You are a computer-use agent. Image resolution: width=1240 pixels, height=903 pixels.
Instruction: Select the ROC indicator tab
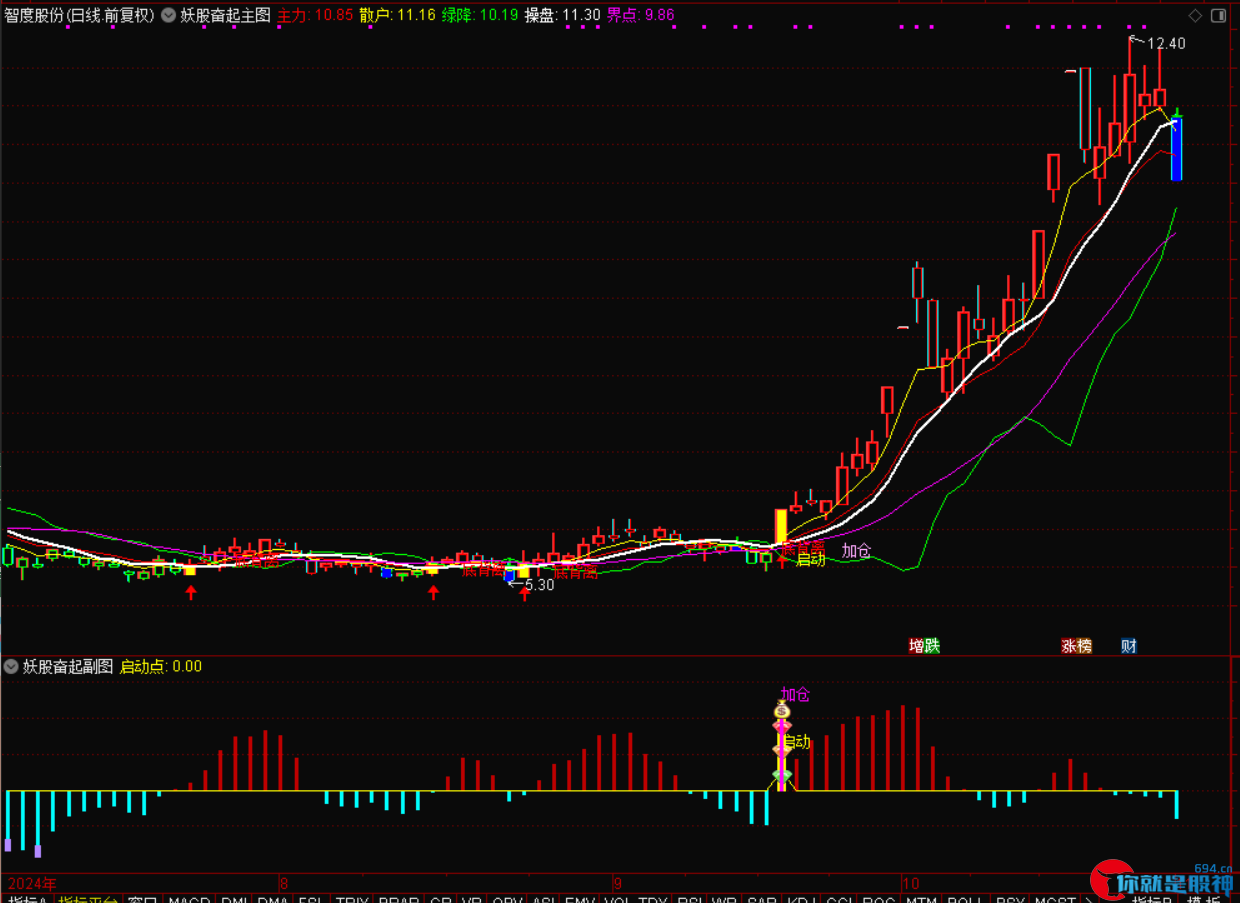(878, 899)
